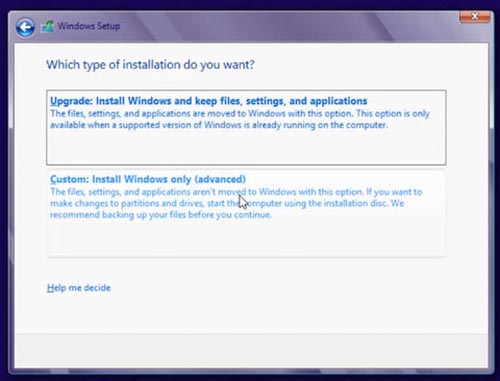Close the Windows Setup window

475,16
